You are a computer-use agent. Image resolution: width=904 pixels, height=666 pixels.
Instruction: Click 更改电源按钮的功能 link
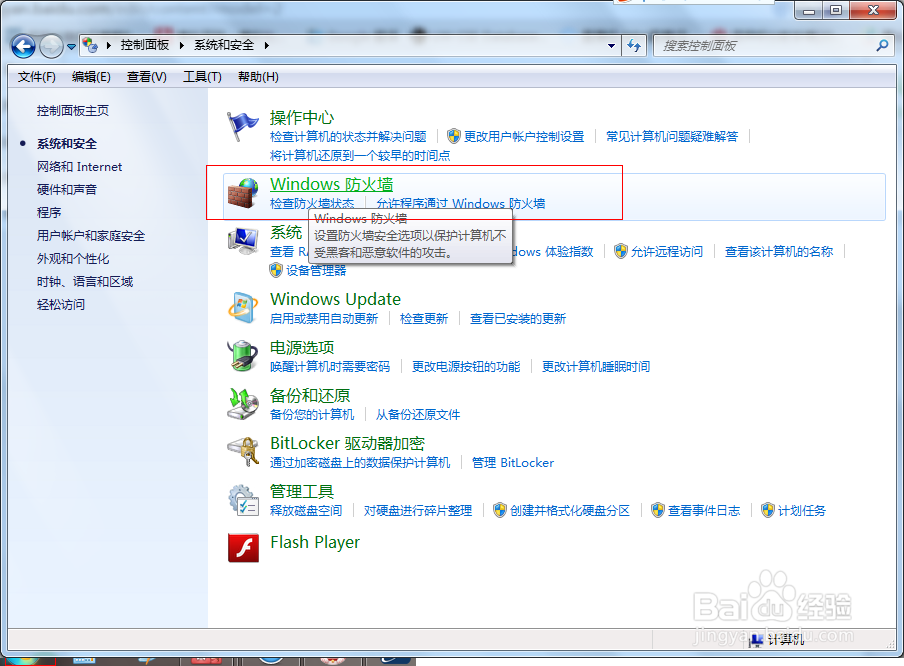tap(466, 366)
